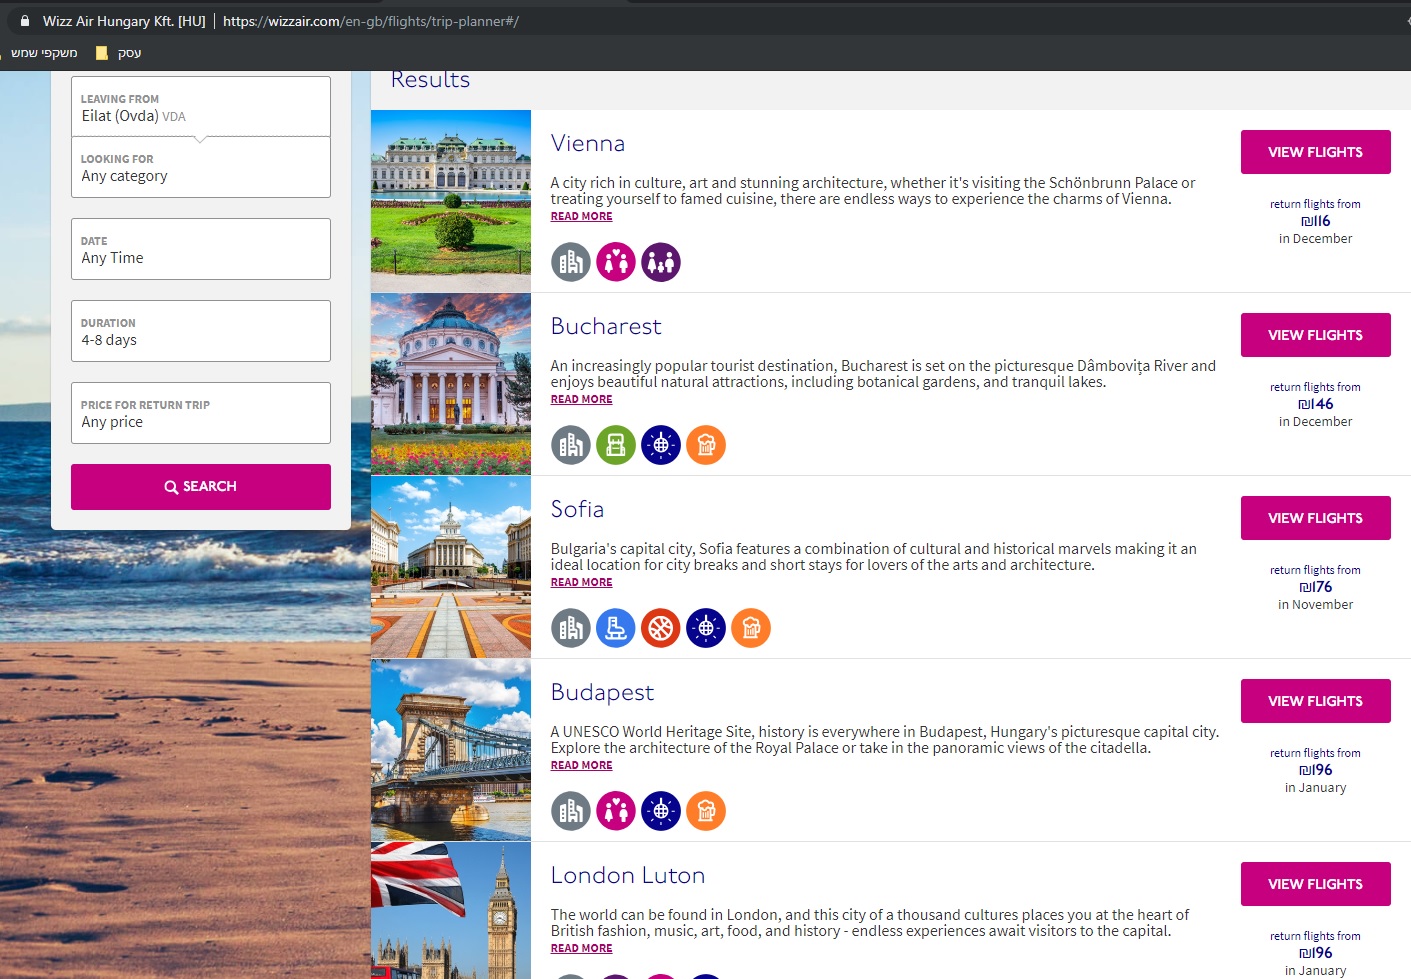Click the 'in November' text for Sofia

point(1316,605)
